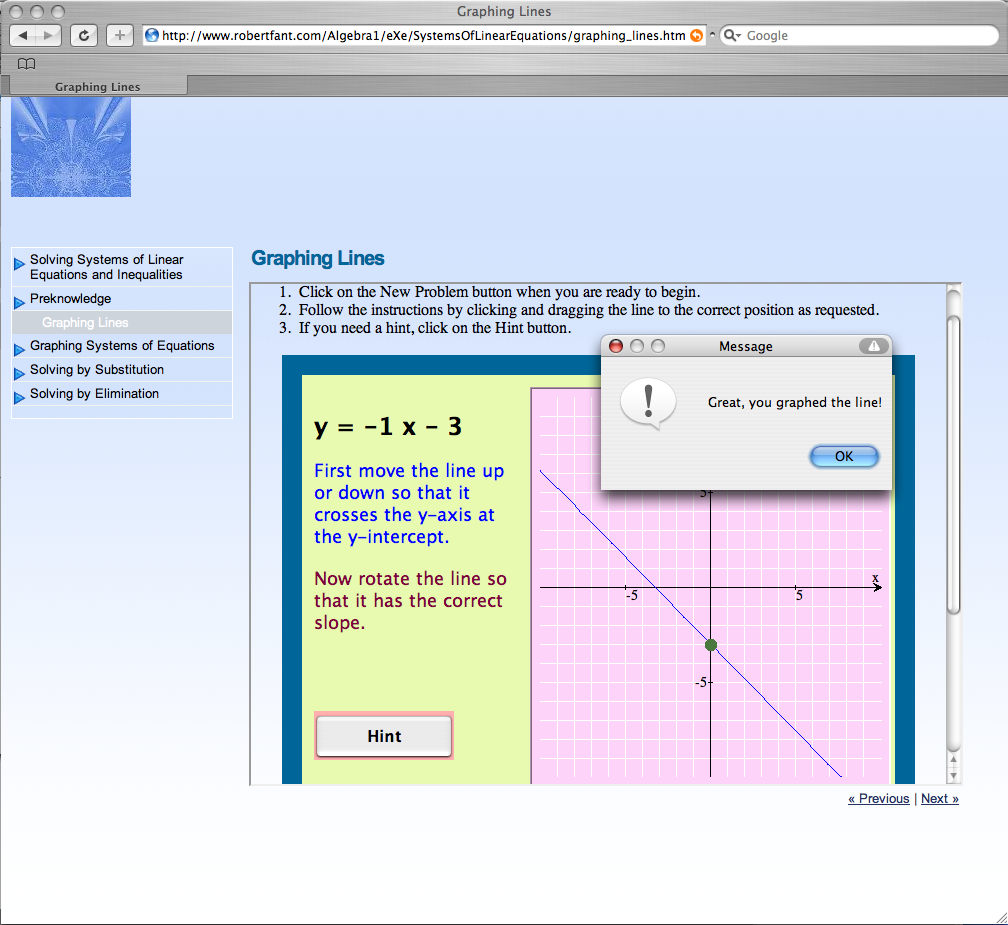Click the orange RSS/reload icon in address bar
The height and width of the screenshot is (925, 1008).
click(696, 35)
